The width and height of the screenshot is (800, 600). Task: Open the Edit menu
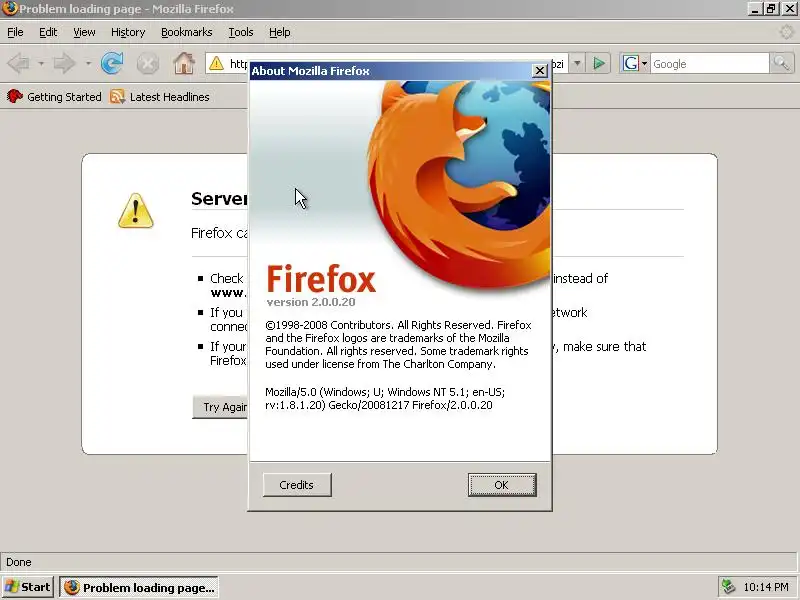point(48,32)
